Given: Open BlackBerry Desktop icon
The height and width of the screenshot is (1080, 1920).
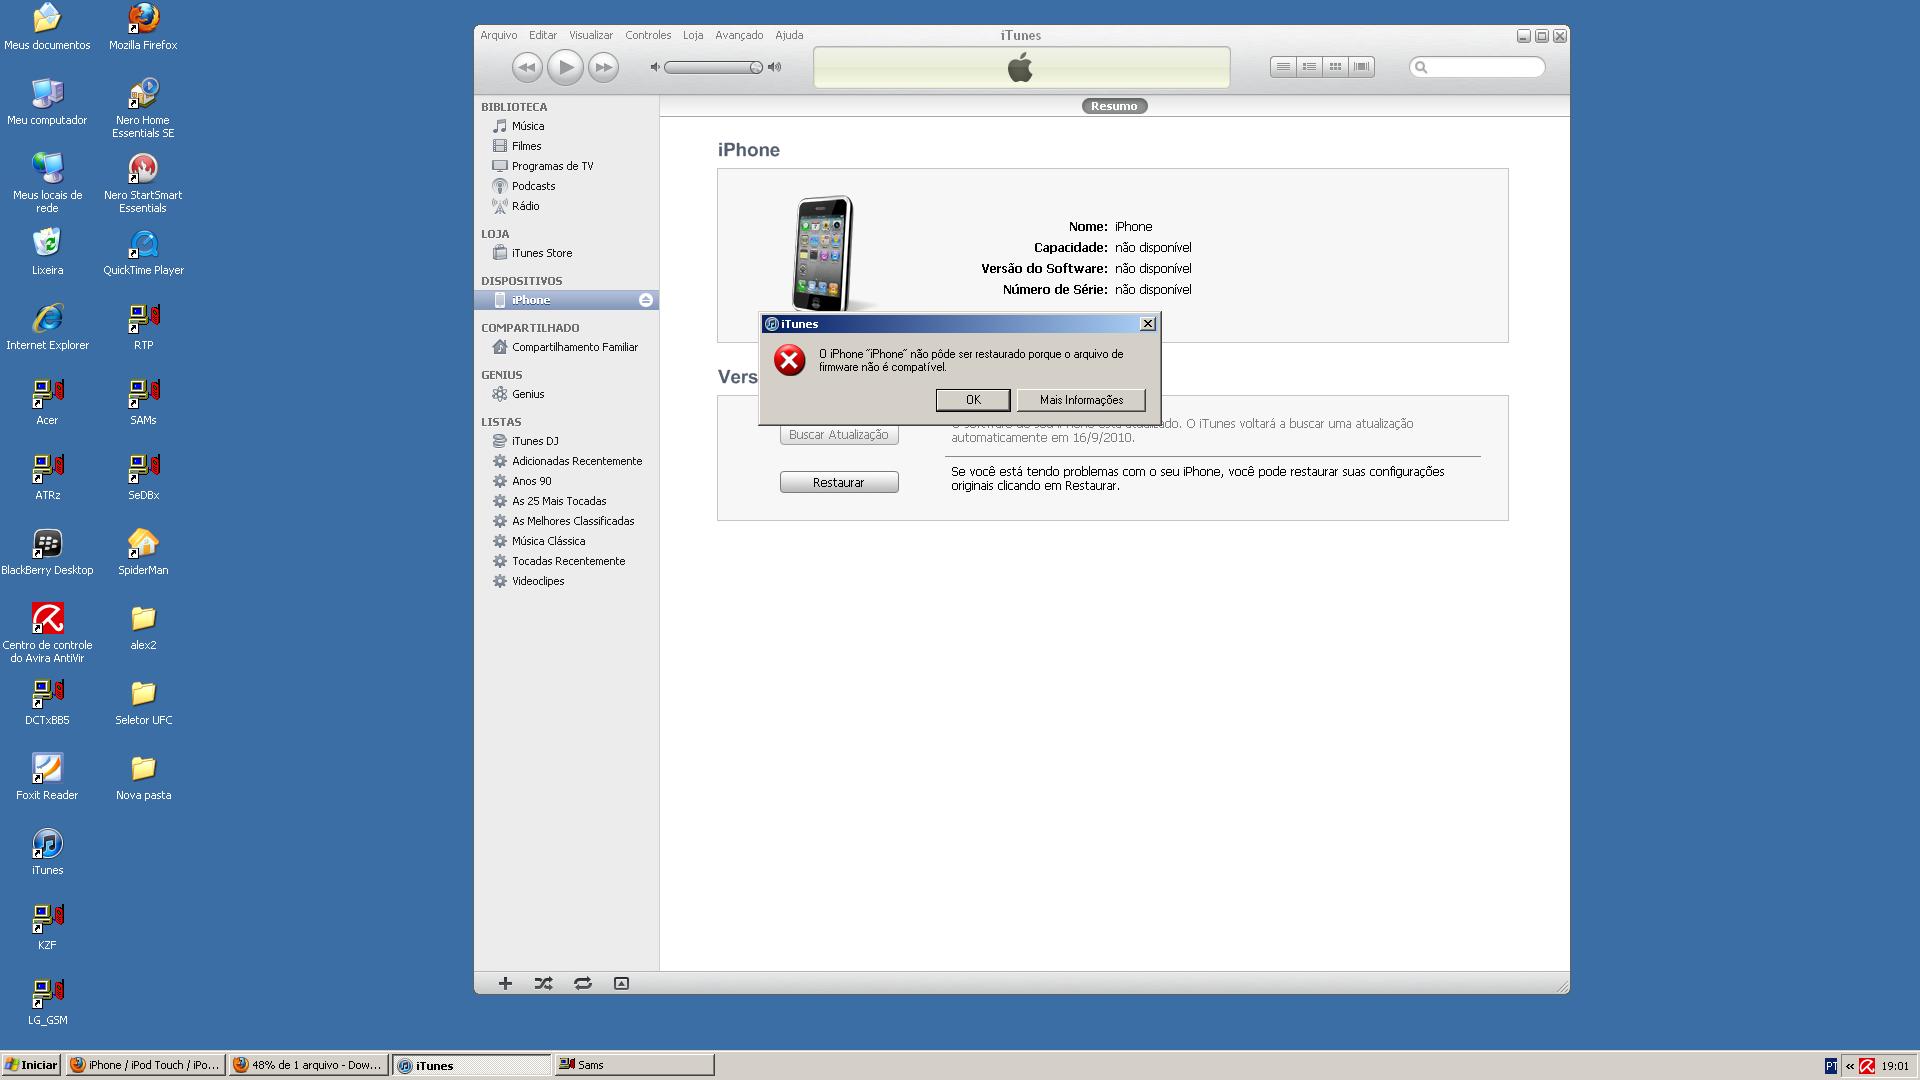Looking at the screenshot, I should (47, 552).
